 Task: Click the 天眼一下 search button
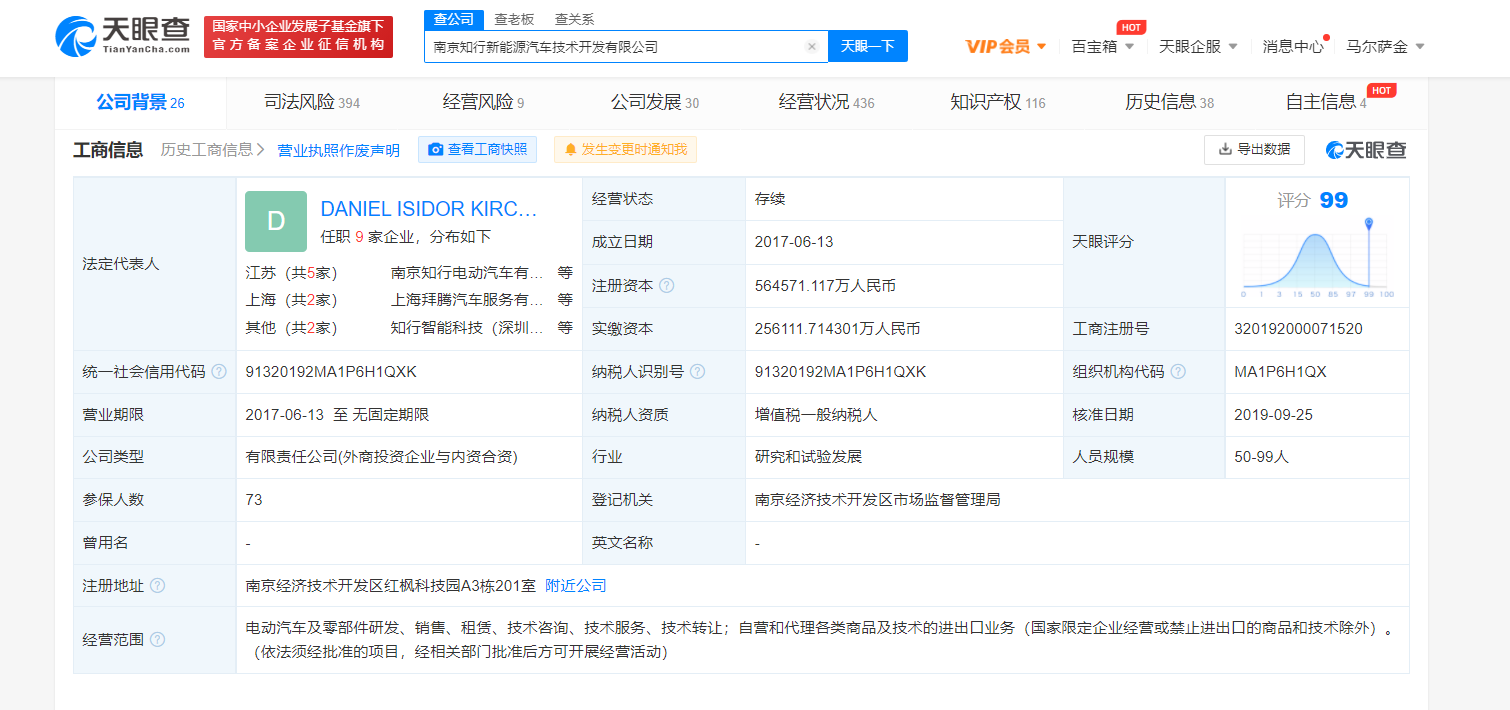point(867,46)
